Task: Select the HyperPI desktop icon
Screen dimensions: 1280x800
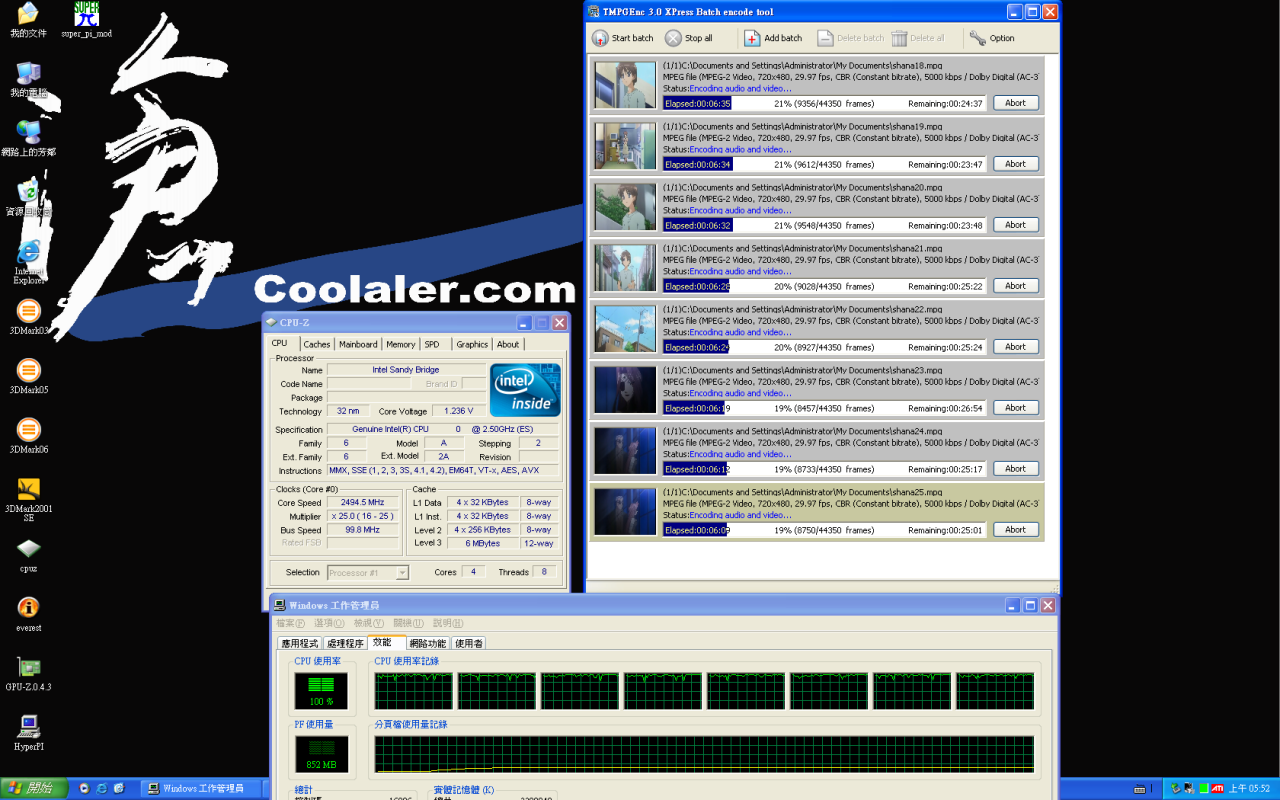Action: [29, 733]
